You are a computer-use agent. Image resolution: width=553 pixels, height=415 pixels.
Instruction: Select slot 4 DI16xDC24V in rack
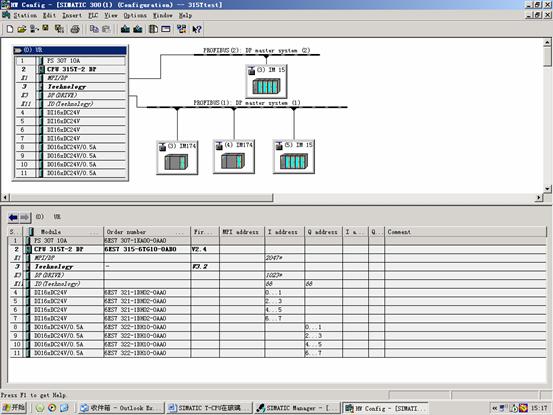[70, 112]
